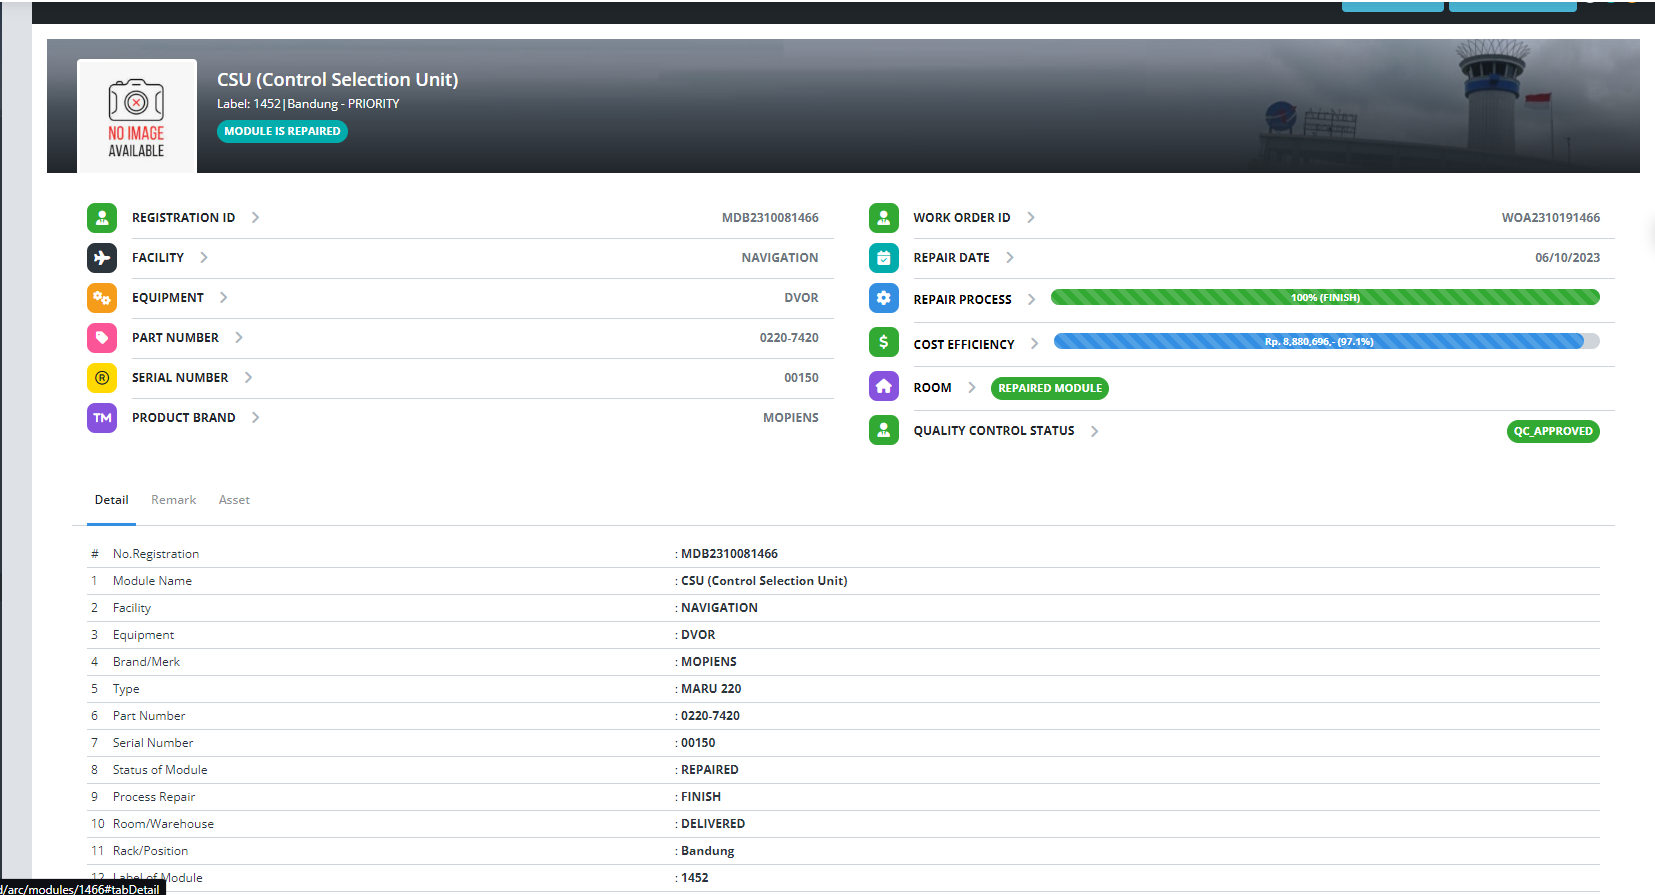1655x895 pixels.
Task: Select the DVOR equipment value in summary
Action: coord(801,298)
